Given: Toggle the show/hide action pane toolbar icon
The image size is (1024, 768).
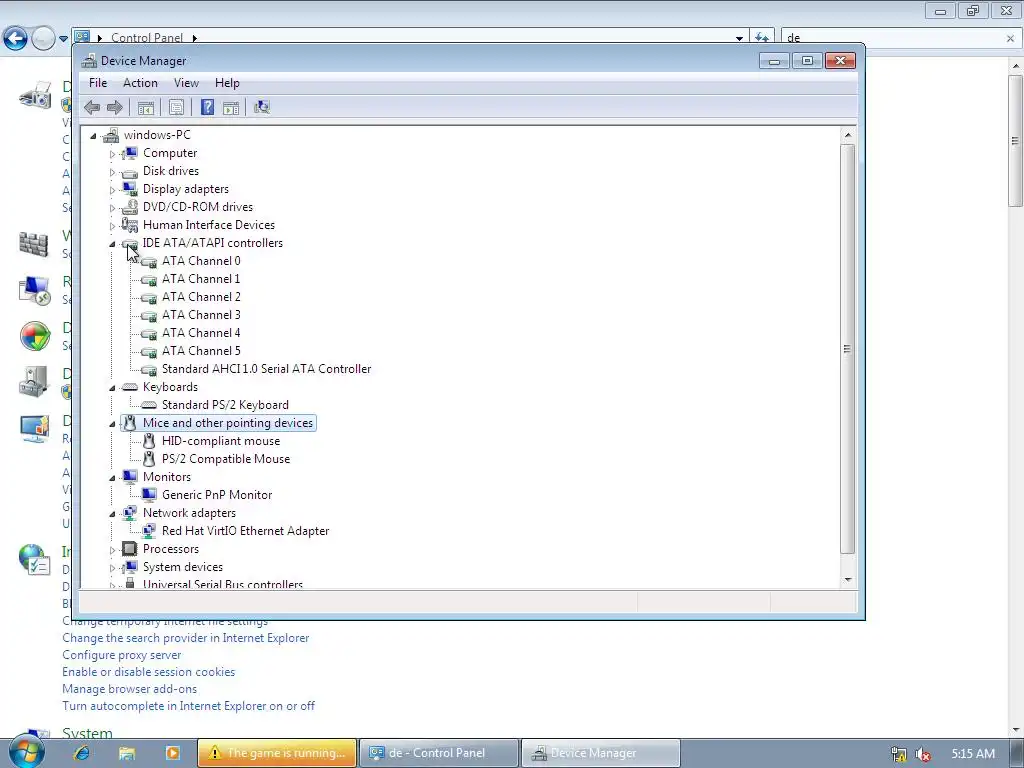Looking at the screenshot, I should 231,107.
